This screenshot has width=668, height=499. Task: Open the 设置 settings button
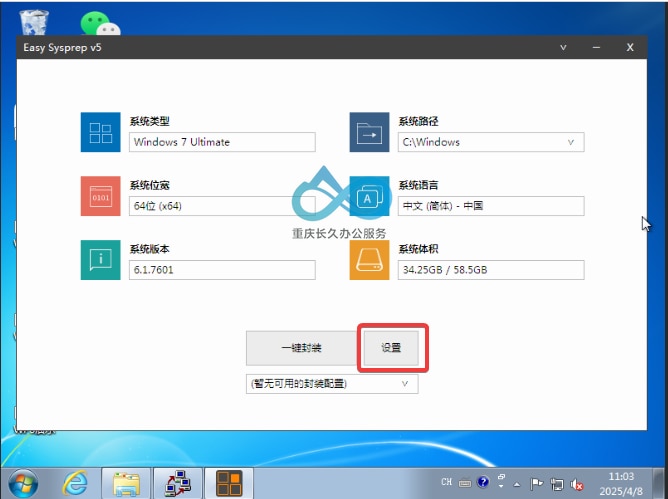point(391,348)
